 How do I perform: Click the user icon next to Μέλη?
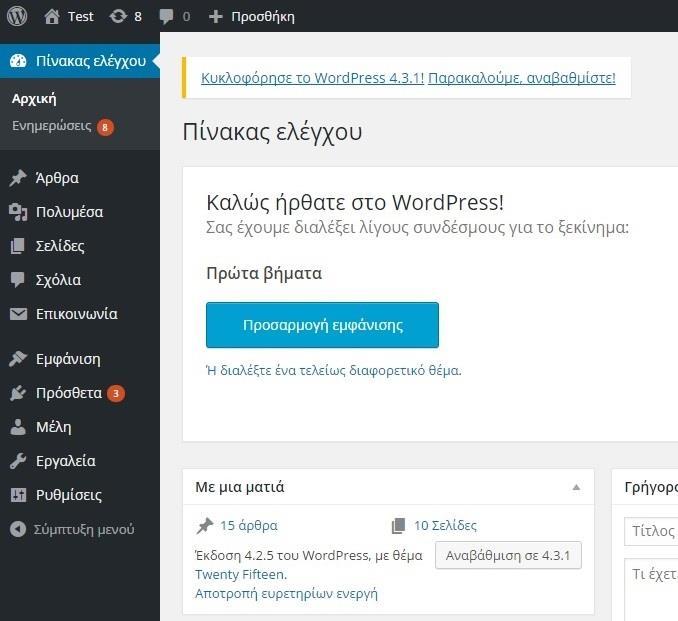[x=18, y=427]
